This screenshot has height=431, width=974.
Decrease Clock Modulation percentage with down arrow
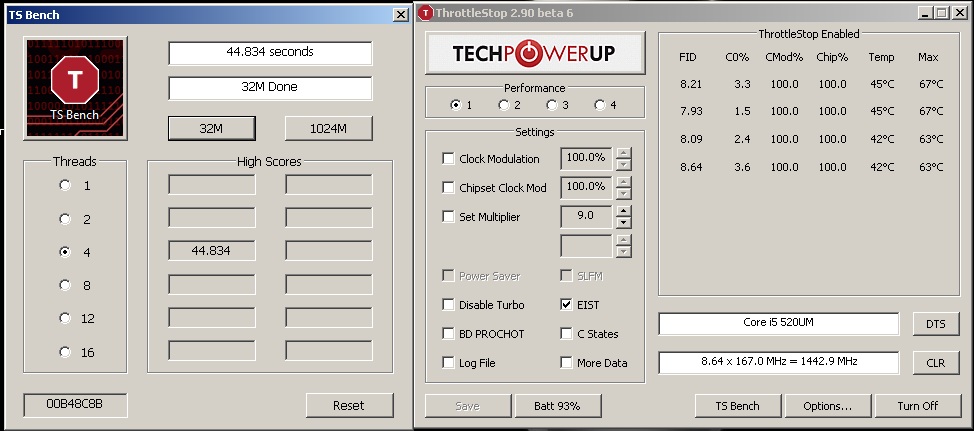tap(624, 165)
